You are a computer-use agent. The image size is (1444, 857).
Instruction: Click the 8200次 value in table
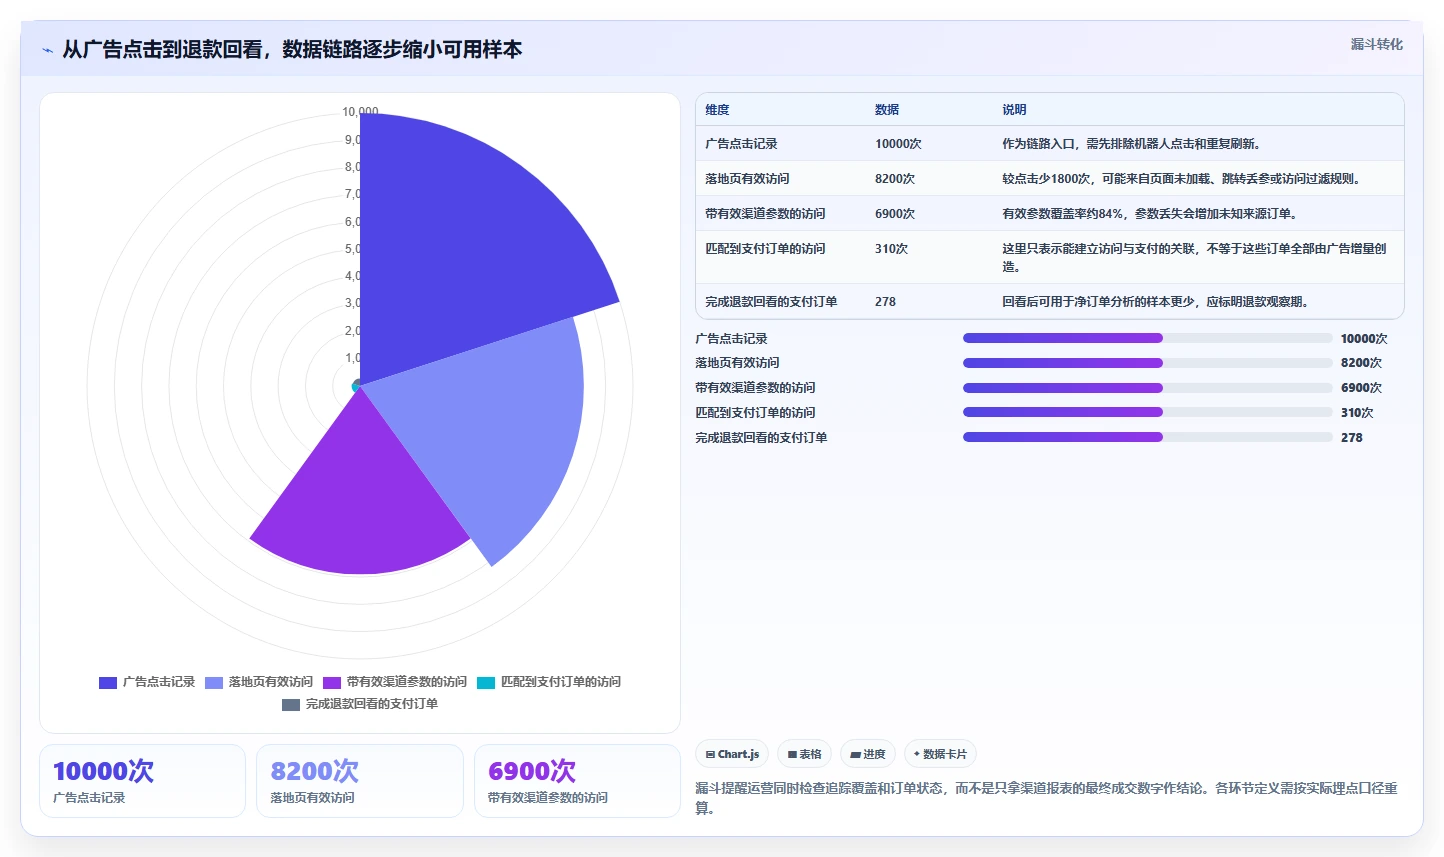point(895,179)
